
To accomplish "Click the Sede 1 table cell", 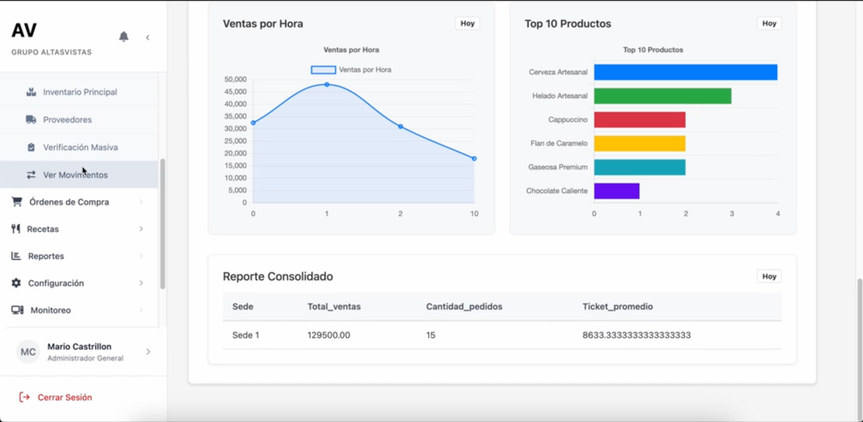I will pyautogui.click(x=245, y=335).
